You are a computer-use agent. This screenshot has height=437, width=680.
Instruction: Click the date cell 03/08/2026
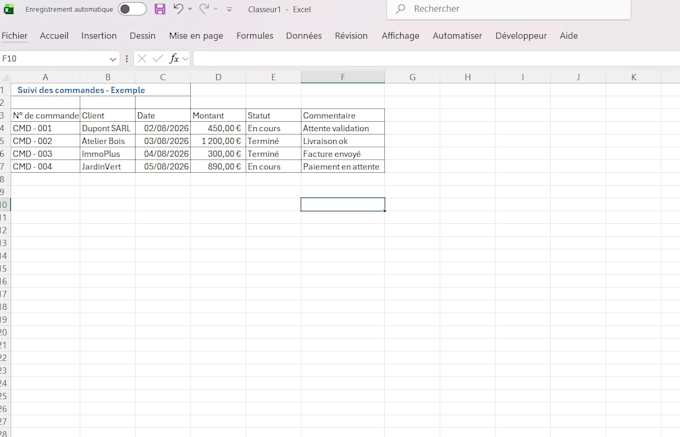pos(163,141)
